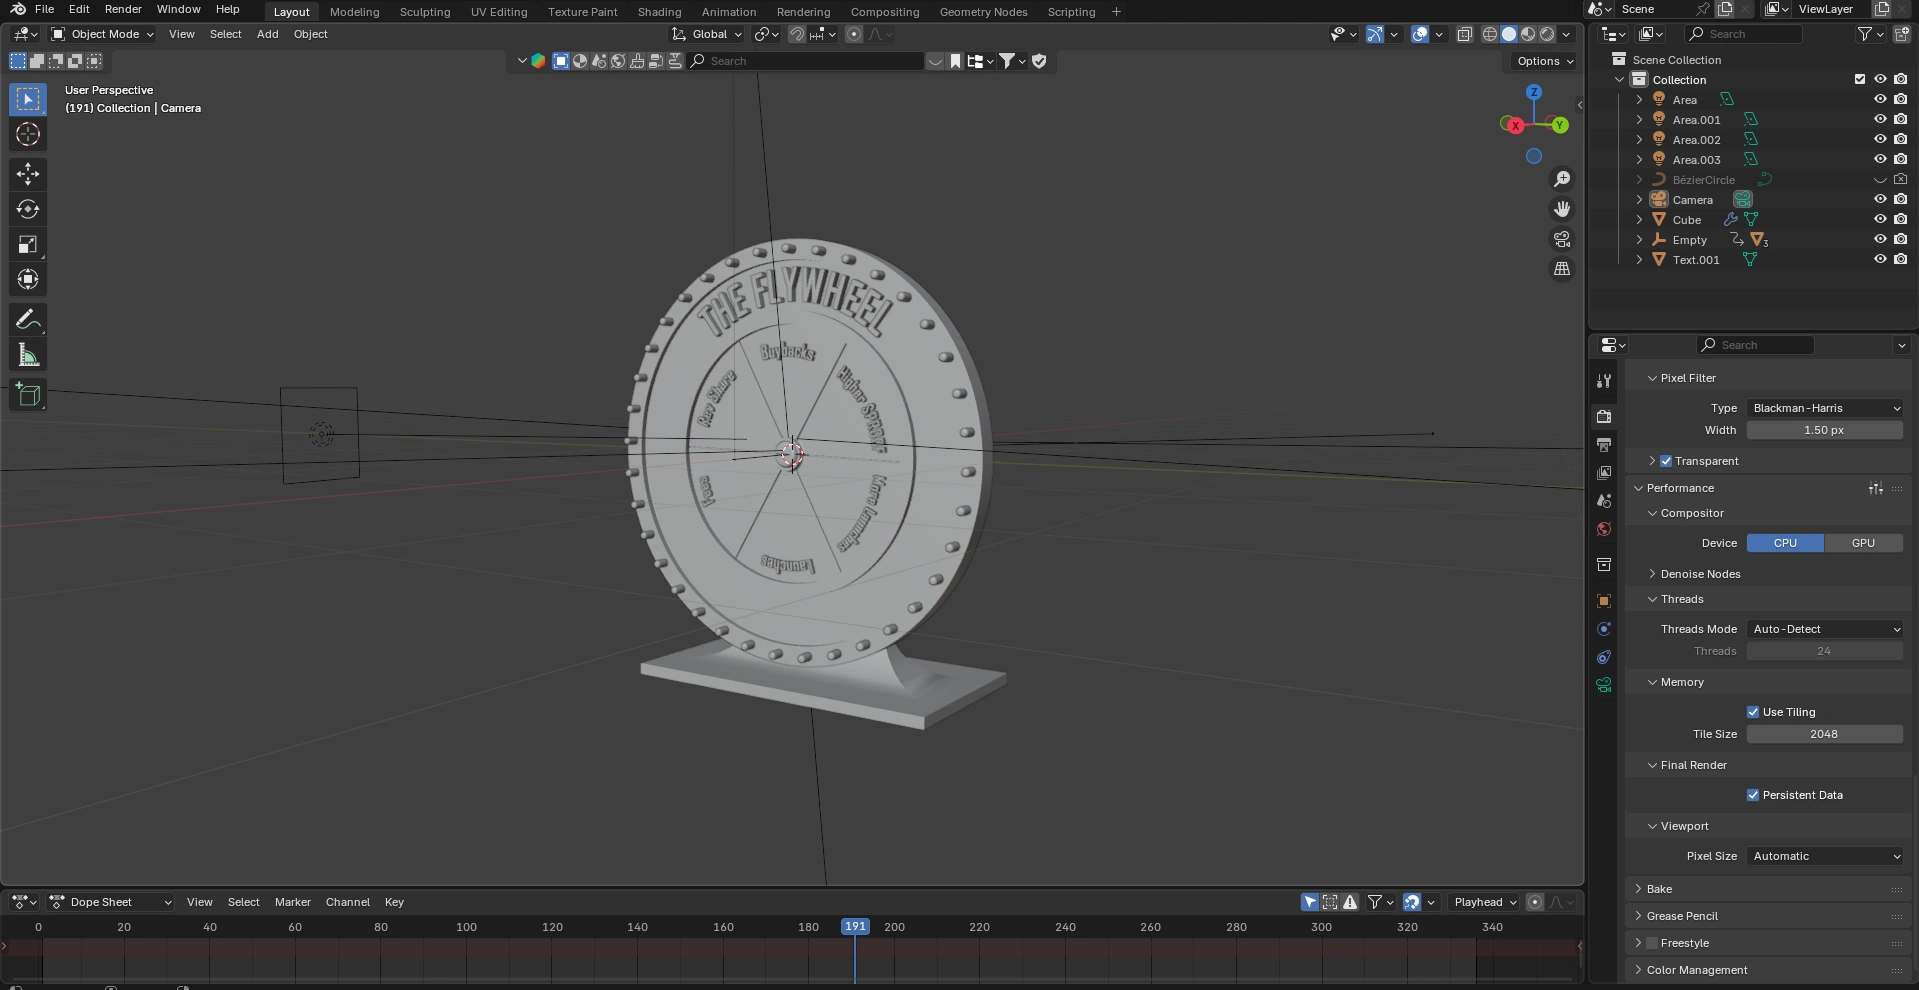Open the Render menu
The image size is (1919, 990).
point(123,9)
